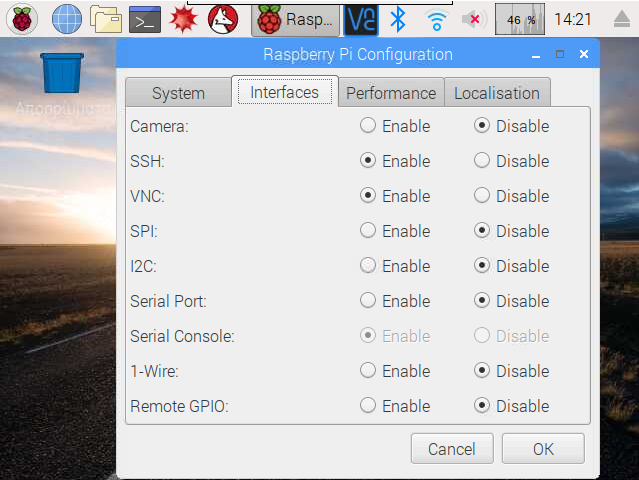Go to the Localisation tab
The image size is (639, 480).
497,93
